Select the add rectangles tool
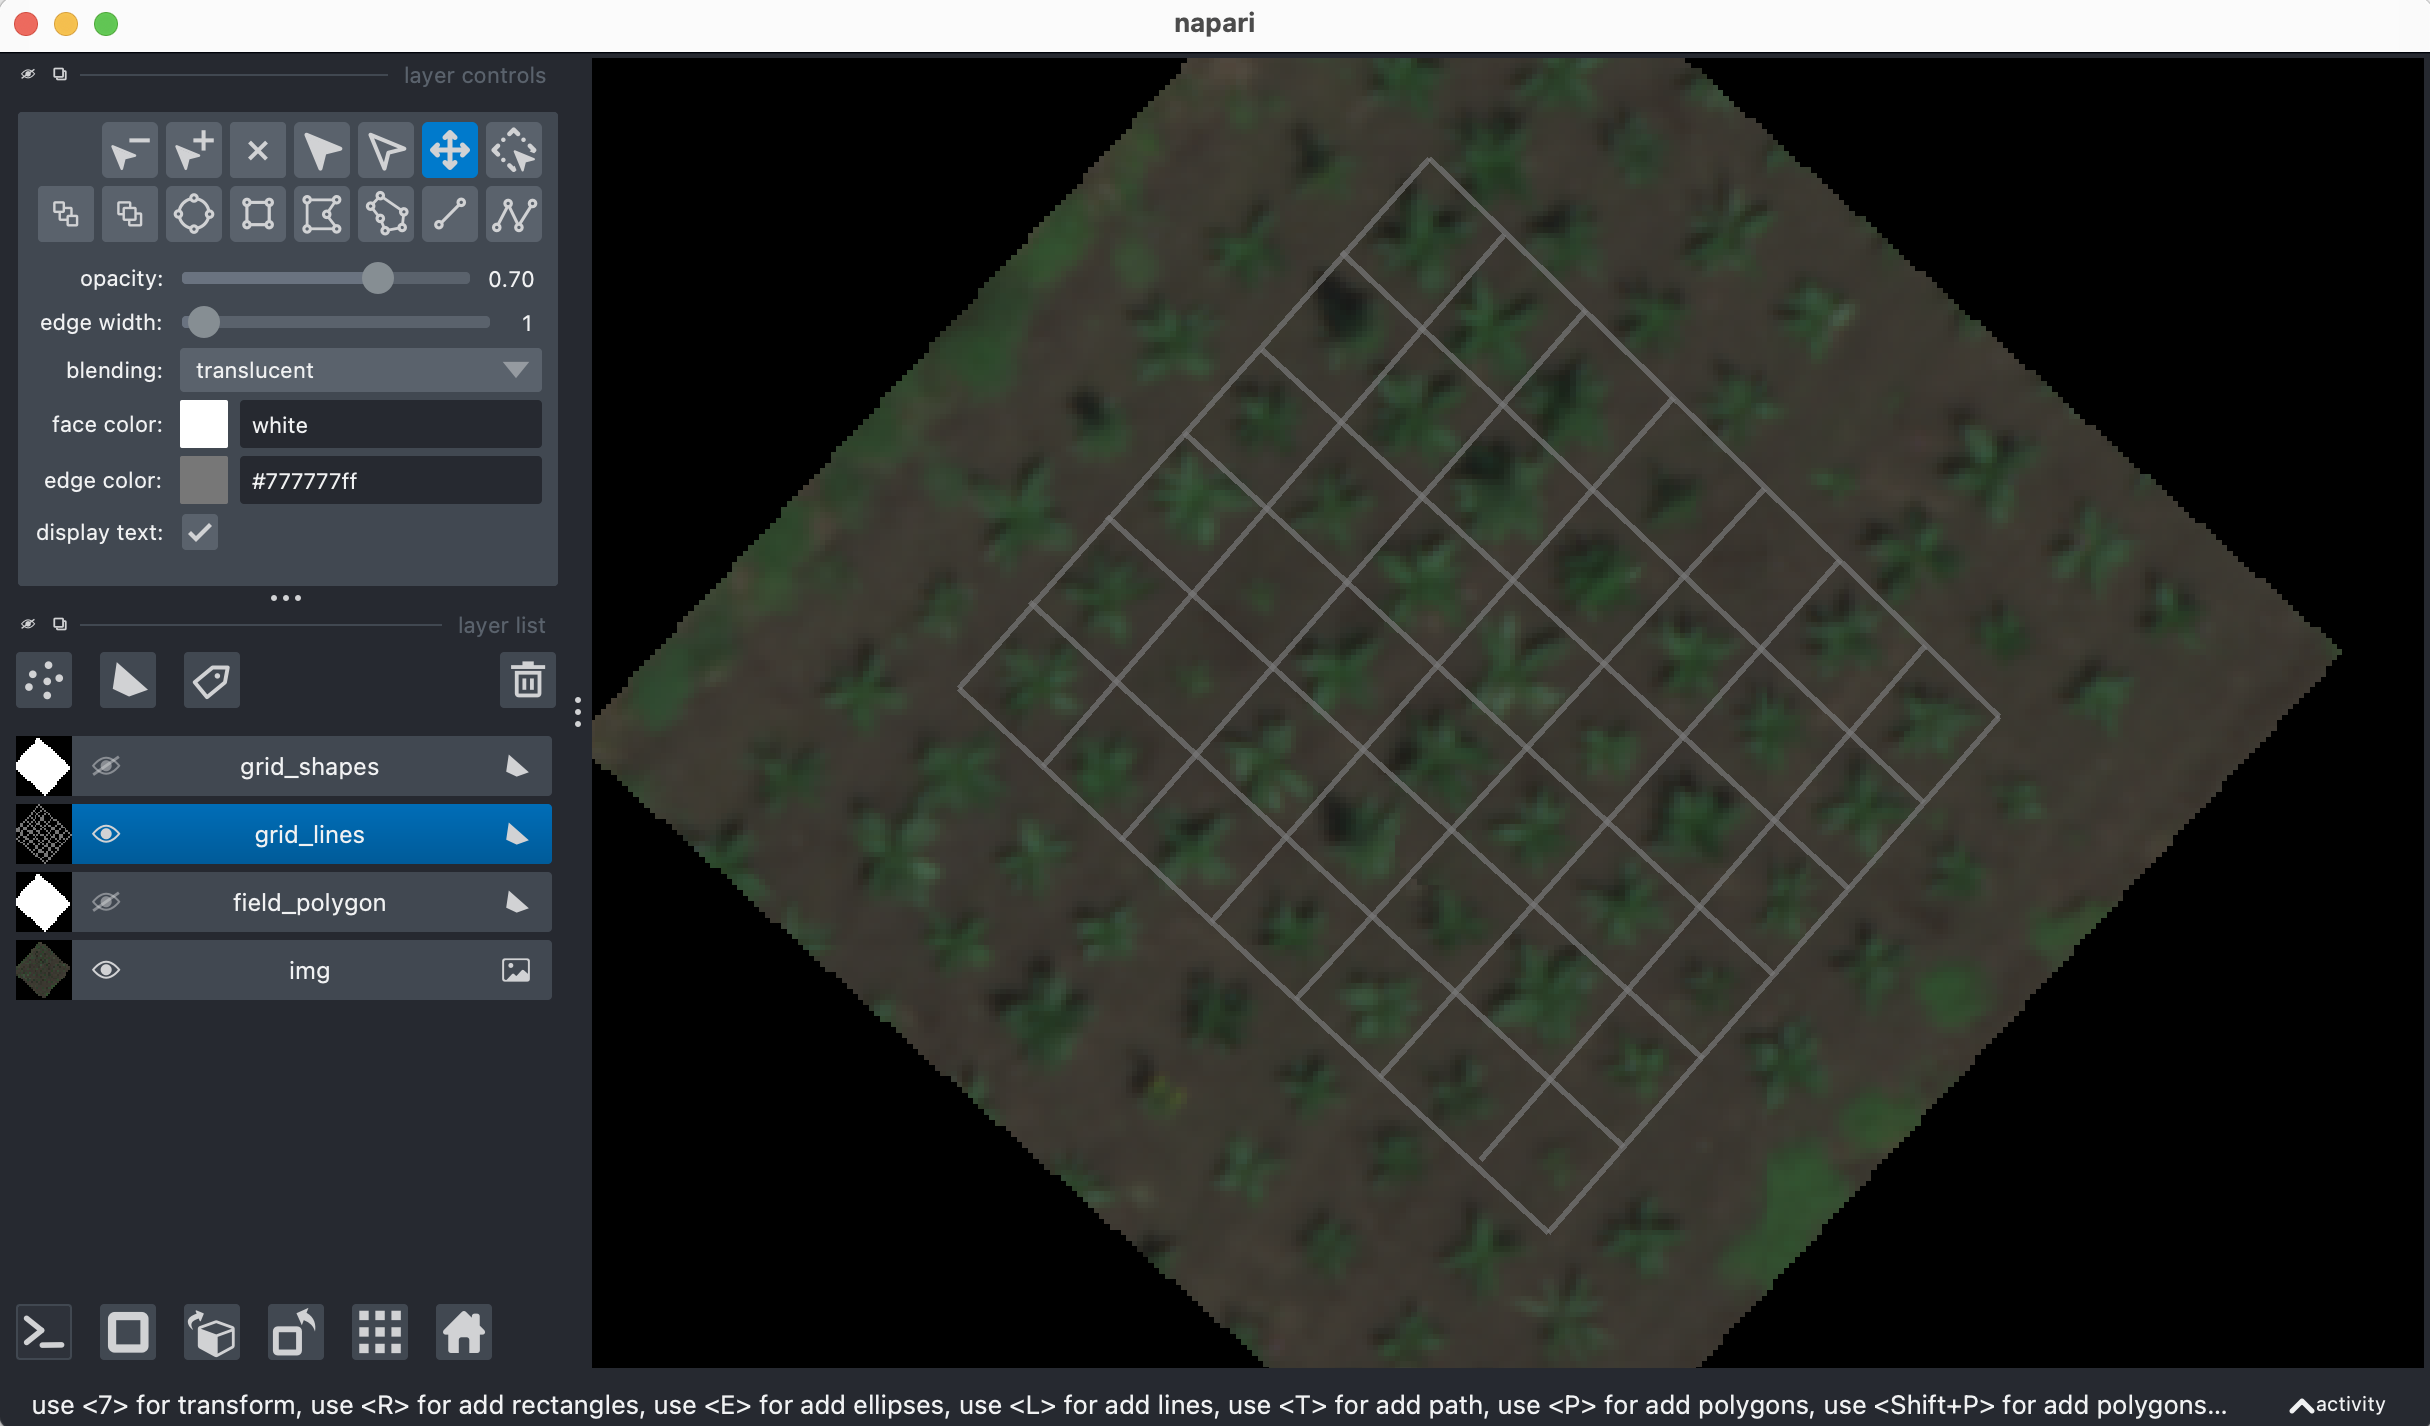2430x1426 pixels. 257,214
